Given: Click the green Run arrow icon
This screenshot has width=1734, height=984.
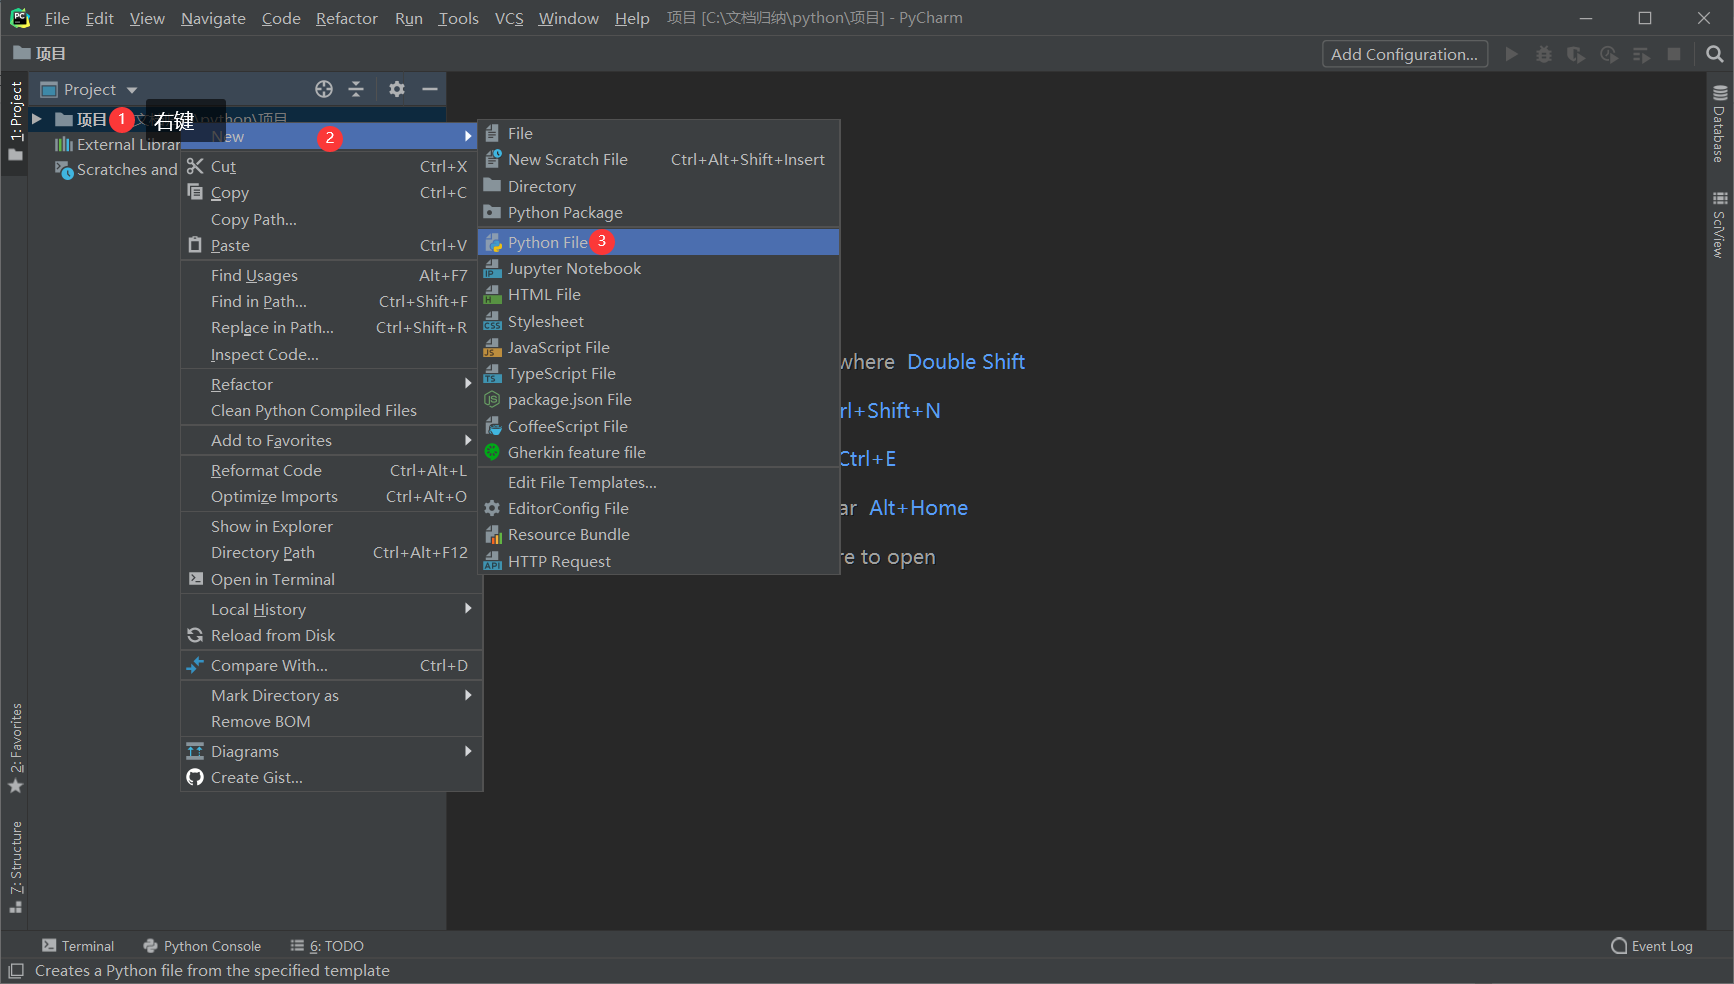Looking at the screenshot, I should point(1512,54).
